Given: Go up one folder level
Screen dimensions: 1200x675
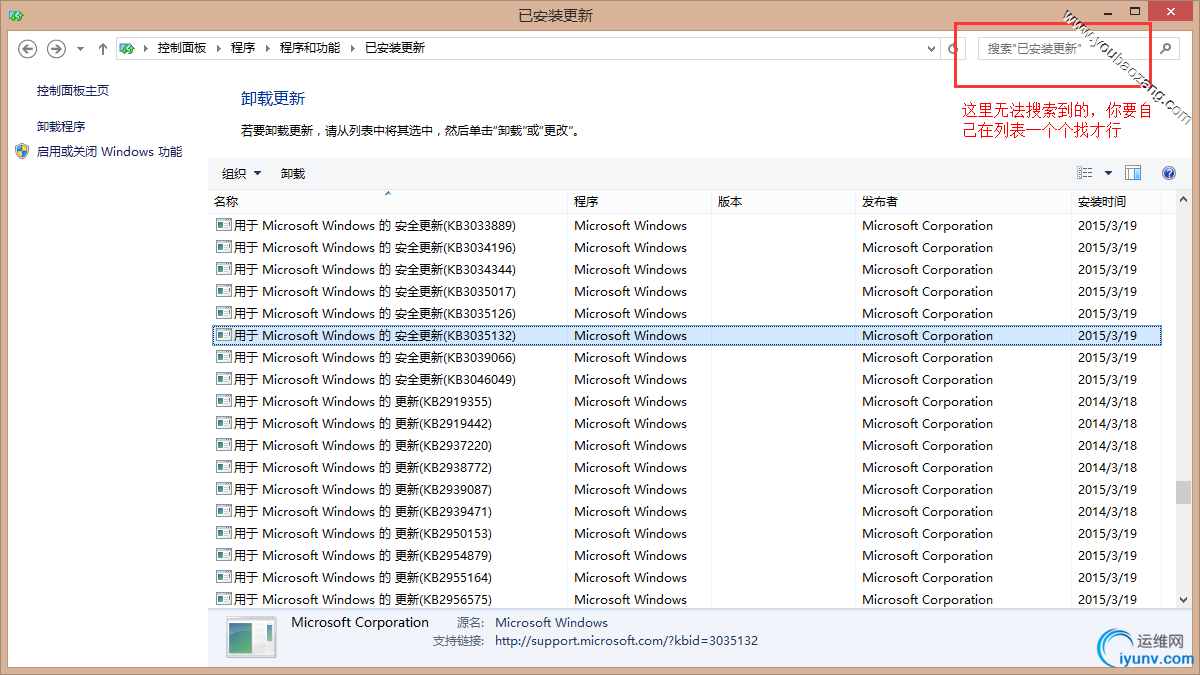Looking at the screenshot, I should (103, 48).
